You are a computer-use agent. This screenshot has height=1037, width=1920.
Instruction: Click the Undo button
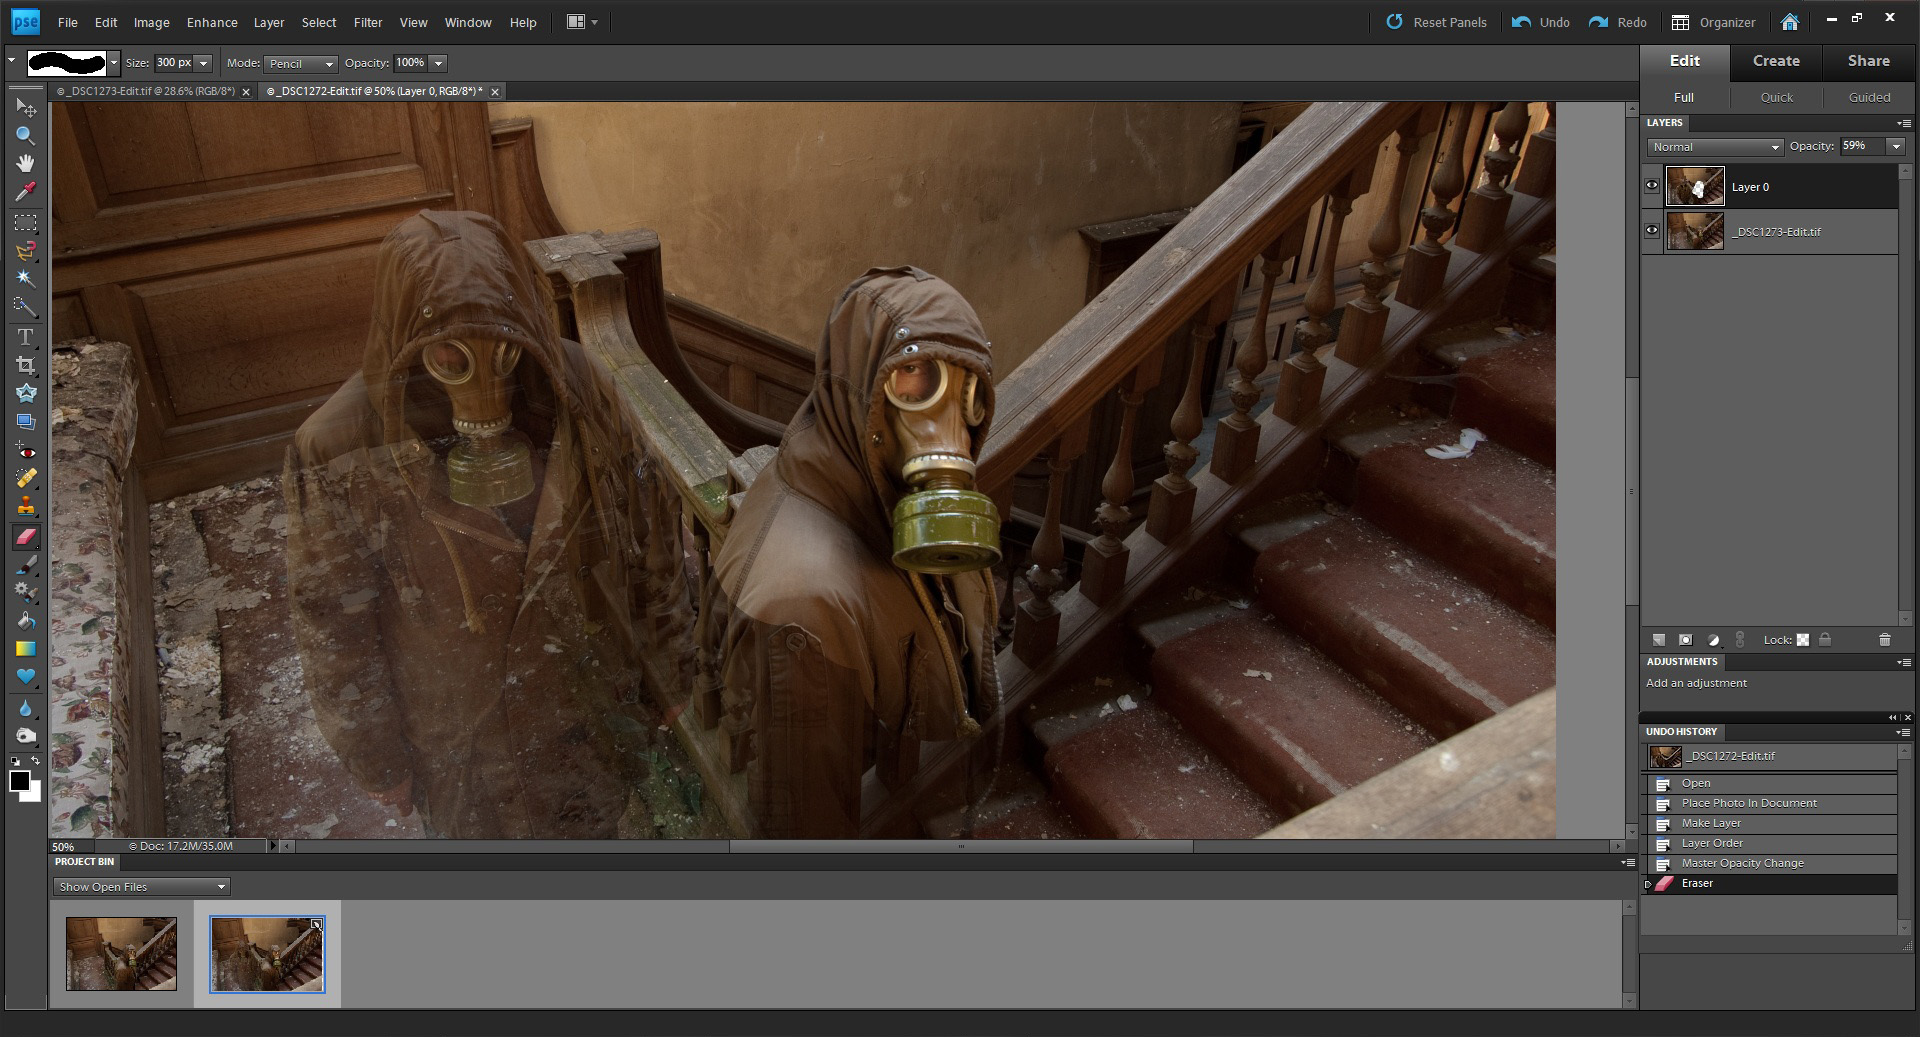(1541, 22)
